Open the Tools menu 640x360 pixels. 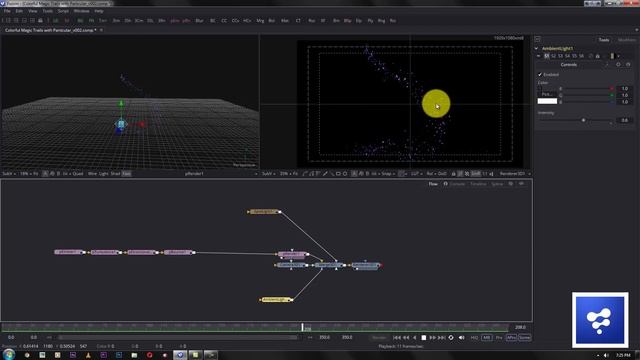(x=47, y=11)
